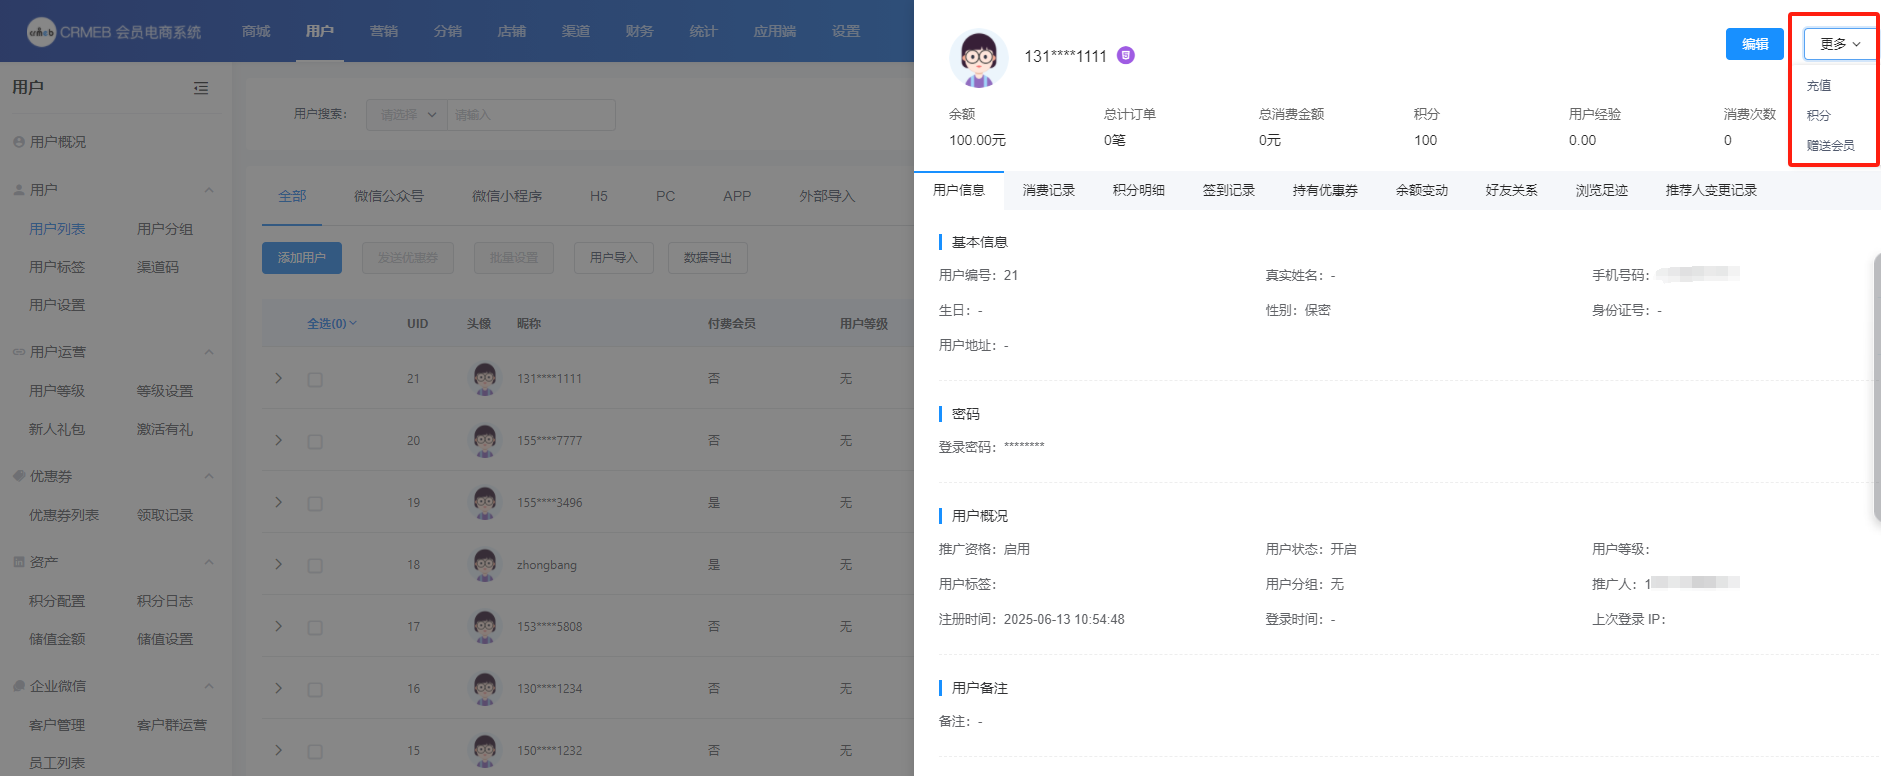Click the CRMEB logo icon
The height and width of the screenshot is (776, 1881).
[x=41, y=32]
